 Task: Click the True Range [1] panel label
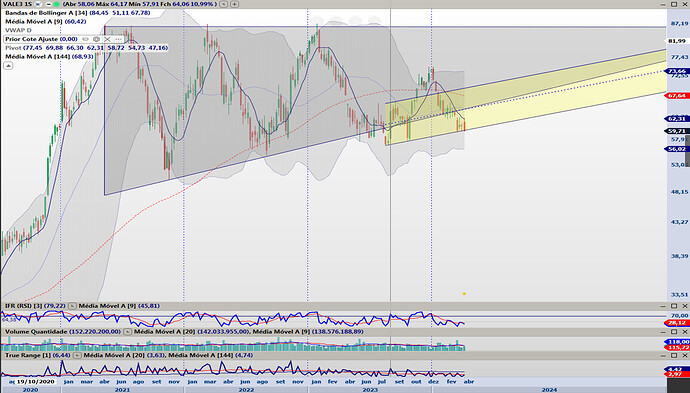click(x=29, y=355)
